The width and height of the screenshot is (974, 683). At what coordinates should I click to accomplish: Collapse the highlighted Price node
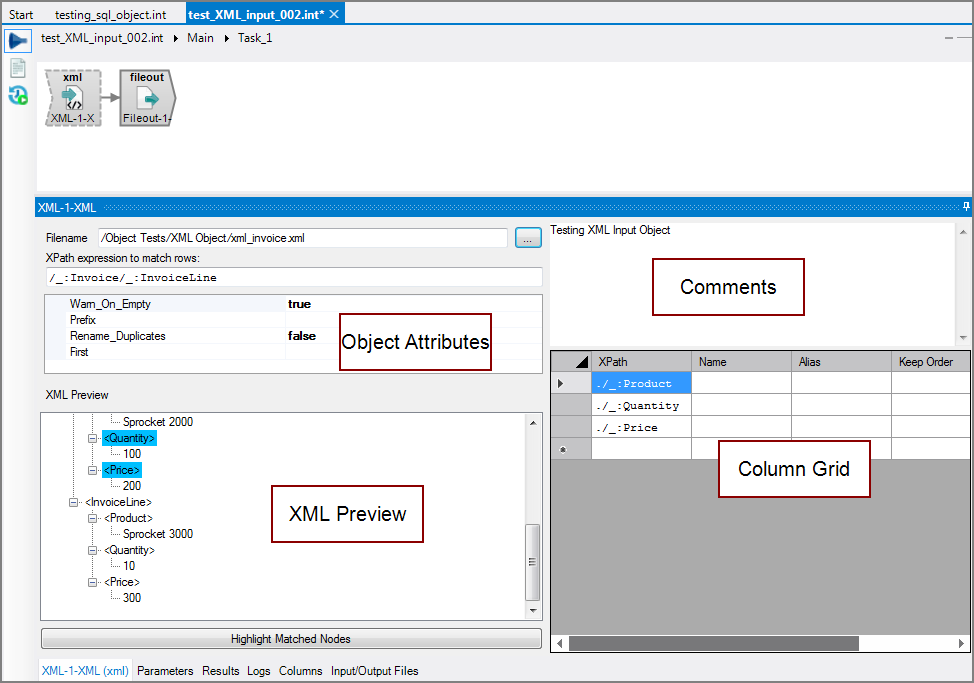[93, 470]
